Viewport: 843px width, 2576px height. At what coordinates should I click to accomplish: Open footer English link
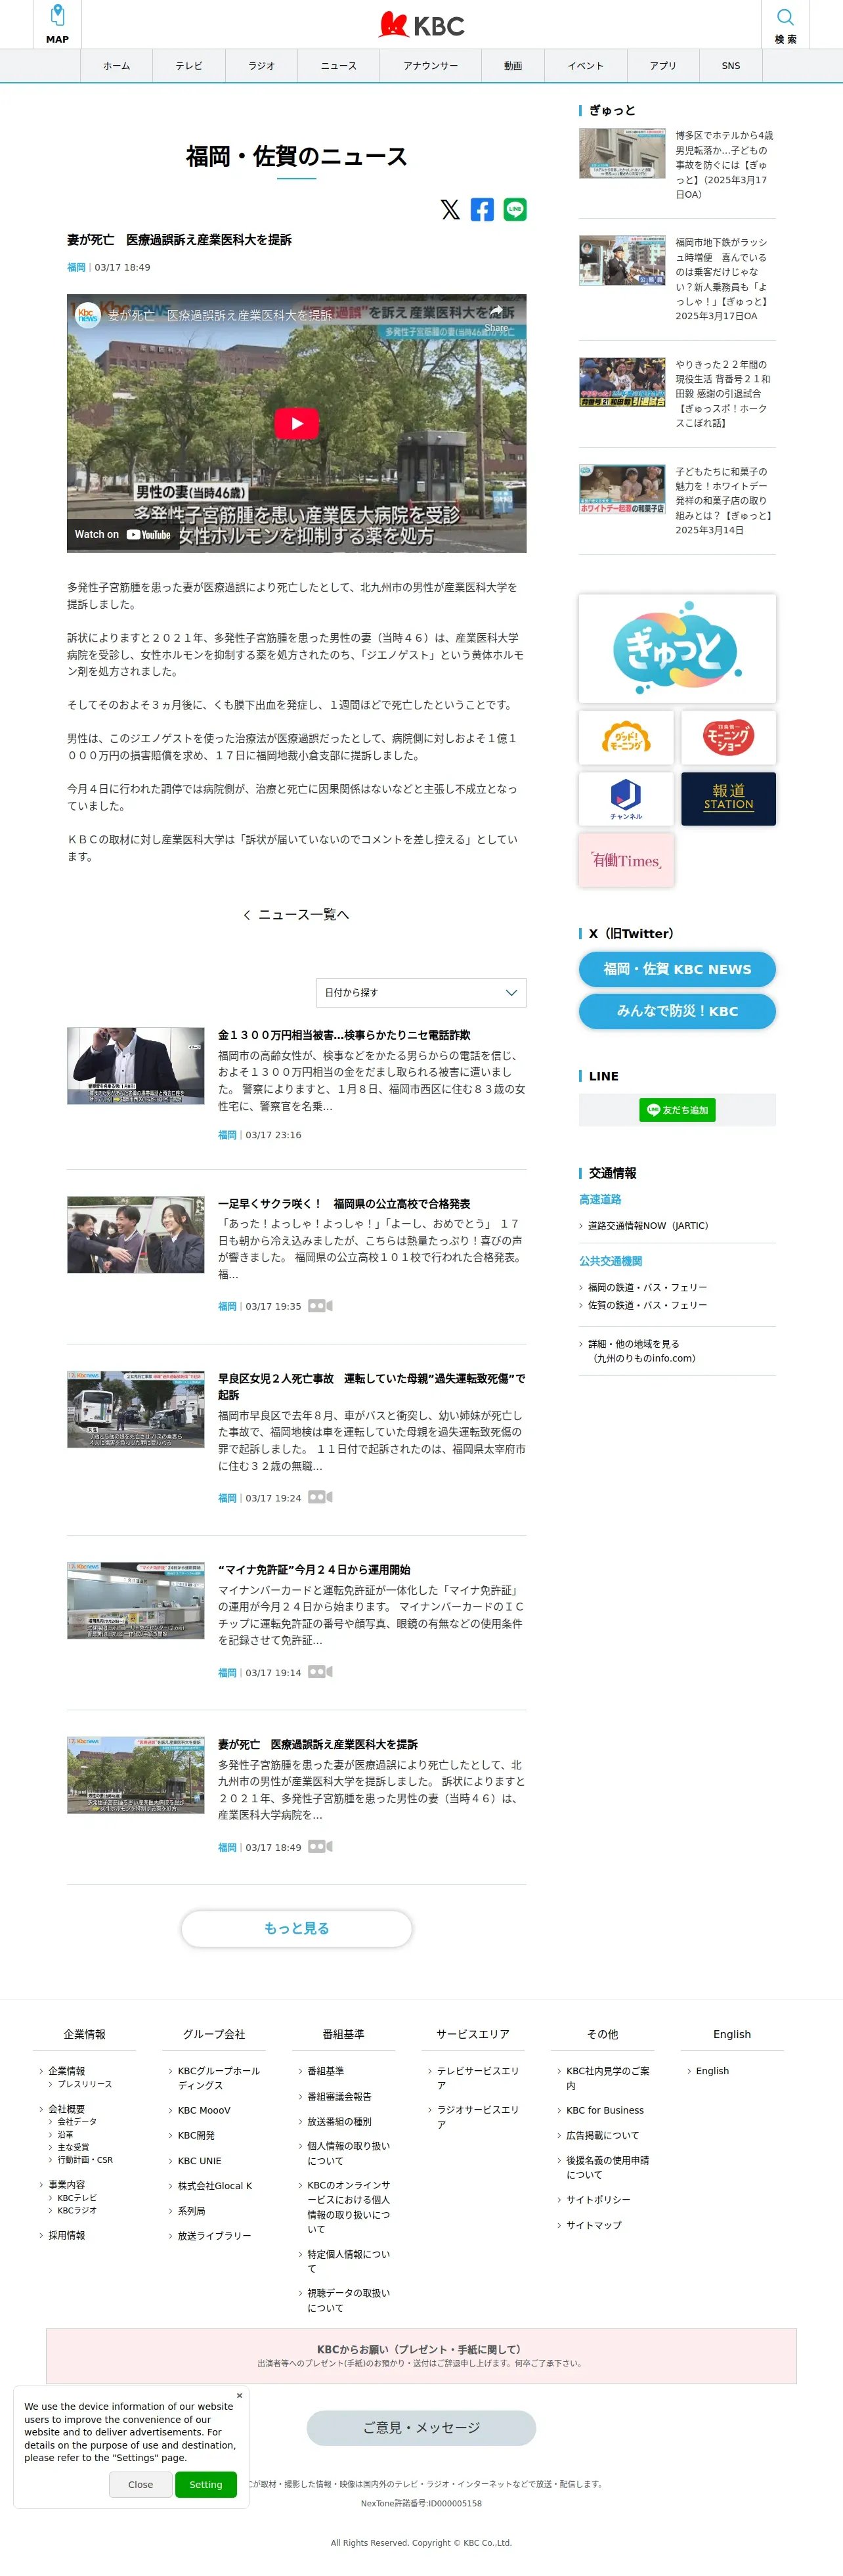(x=712, y=2071)
